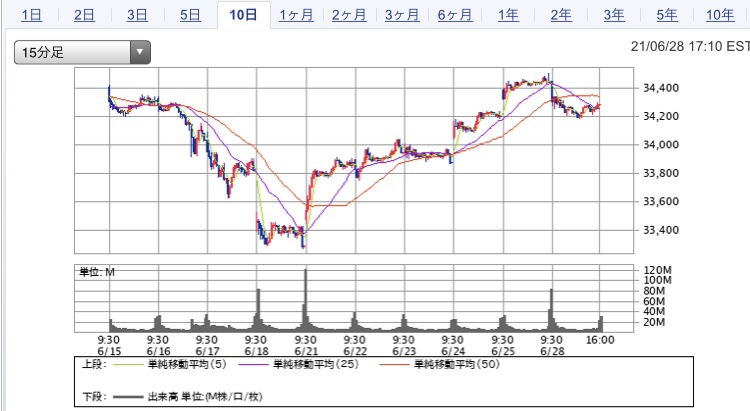This screenshot has height=411, width=750.
Task: Click the 単純移動平均(50) legend entry
Action: click(x=439, y=365)
